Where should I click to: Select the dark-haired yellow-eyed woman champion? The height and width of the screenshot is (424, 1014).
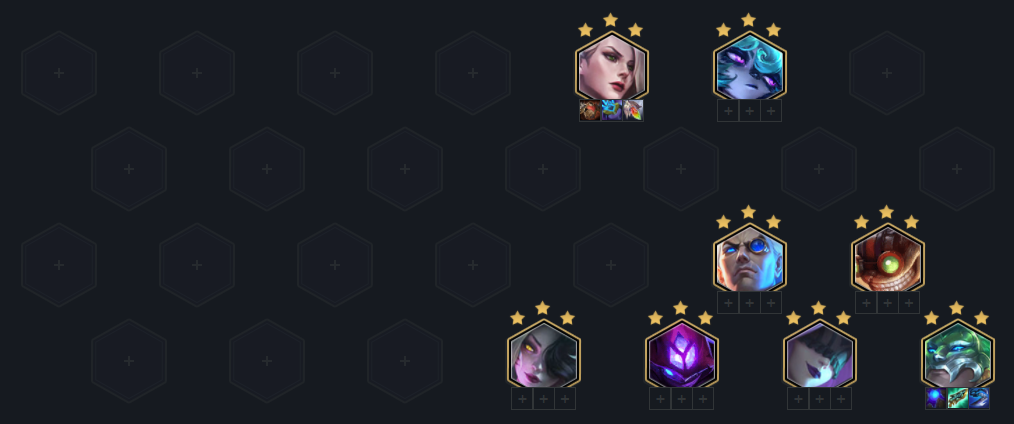544,355
